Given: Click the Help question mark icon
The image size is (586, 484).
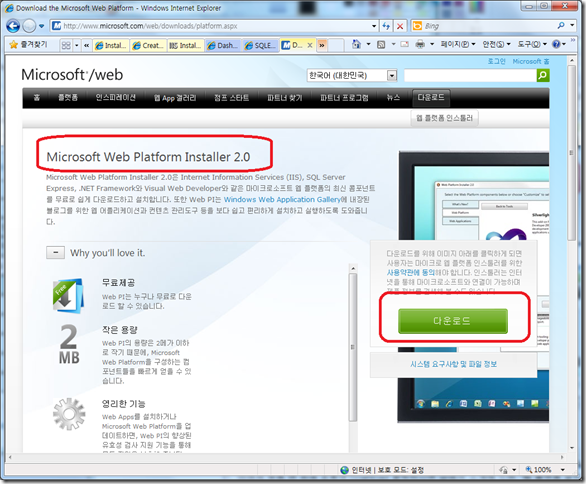Looking at the screenshot, I should pyautogui.click(x=556, y=44).
